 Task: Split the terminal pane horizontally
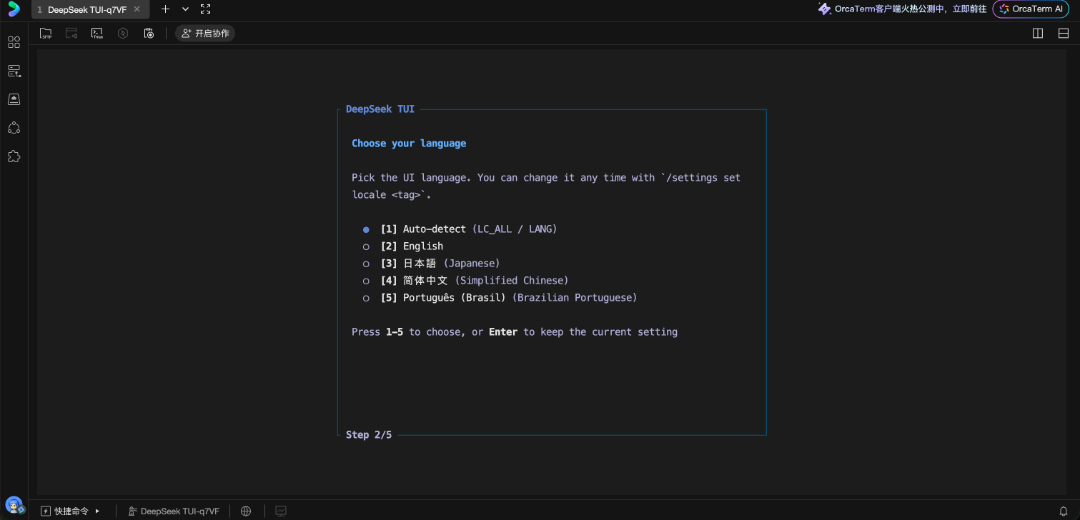point(1063,33)
